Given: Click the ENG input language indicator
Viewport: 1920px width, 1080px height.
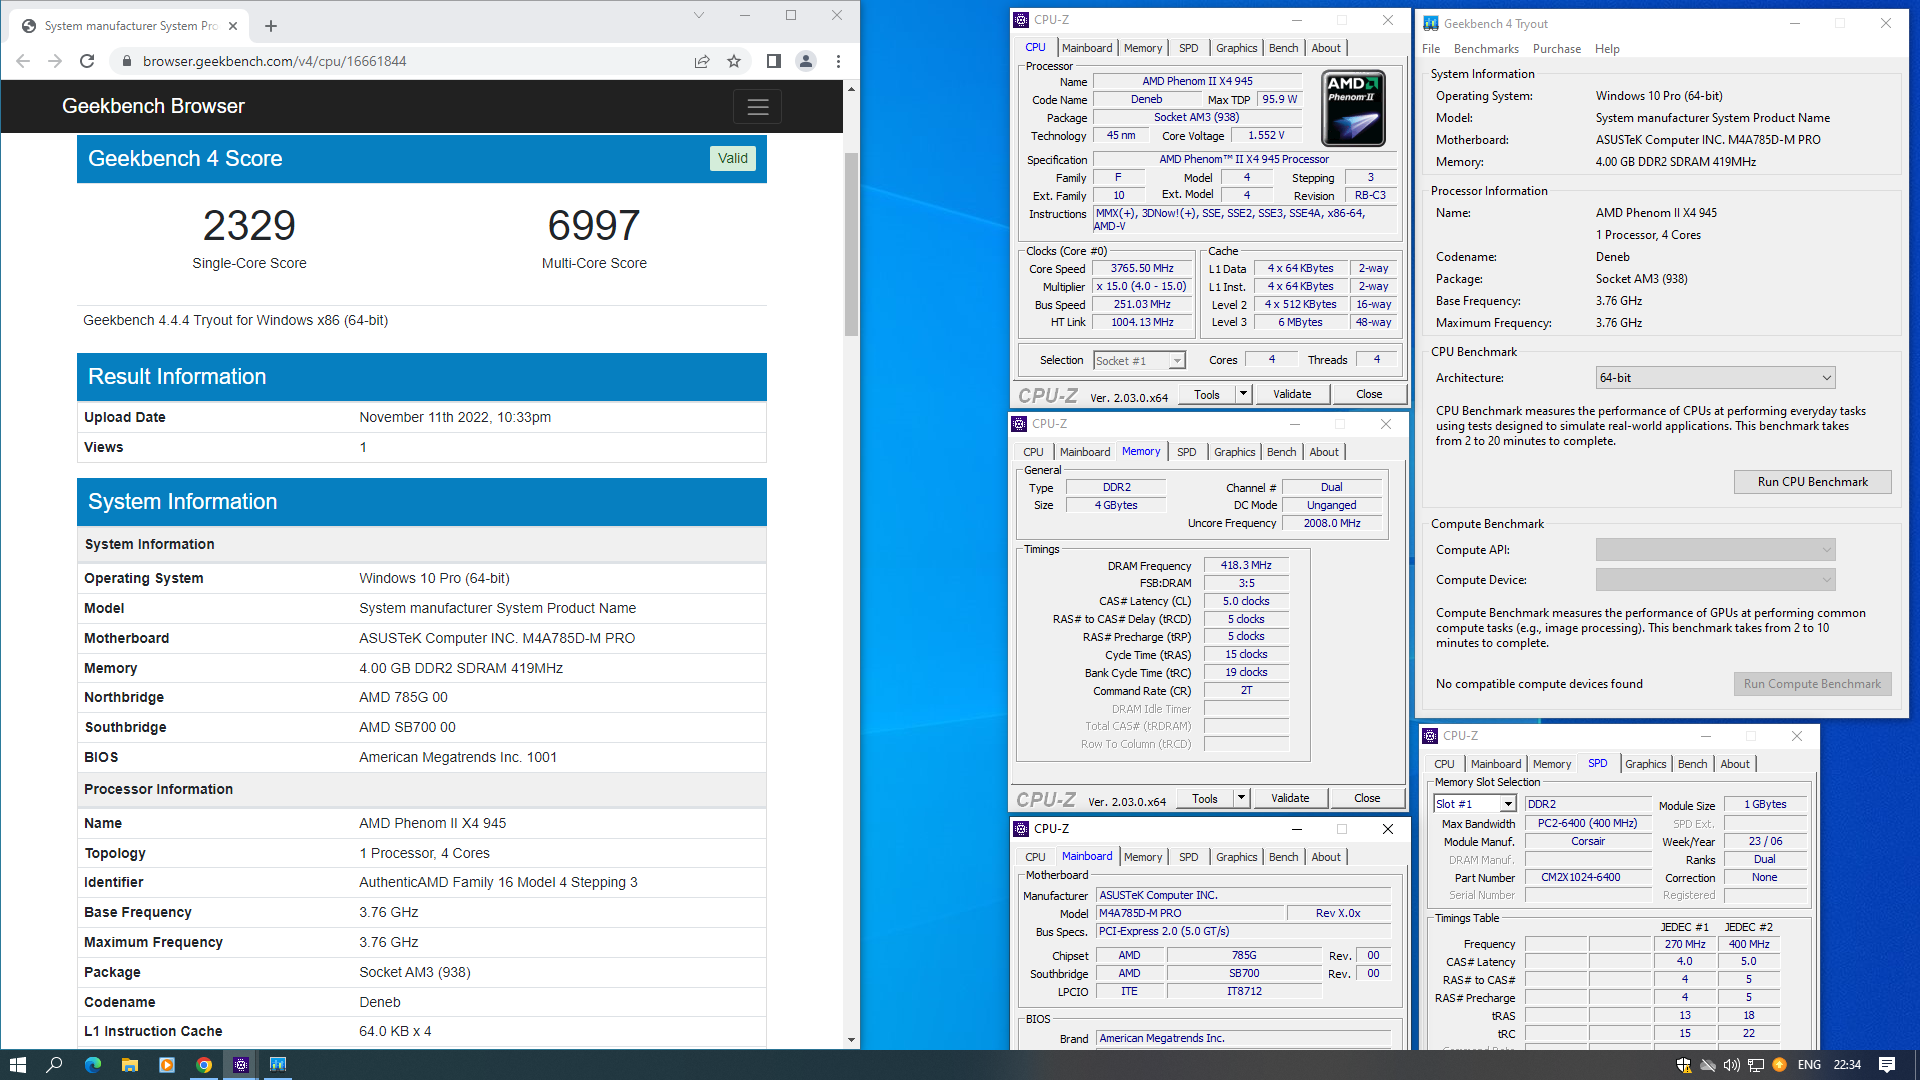Looking at the screenshot, I should click(x=1809, y=1065).
